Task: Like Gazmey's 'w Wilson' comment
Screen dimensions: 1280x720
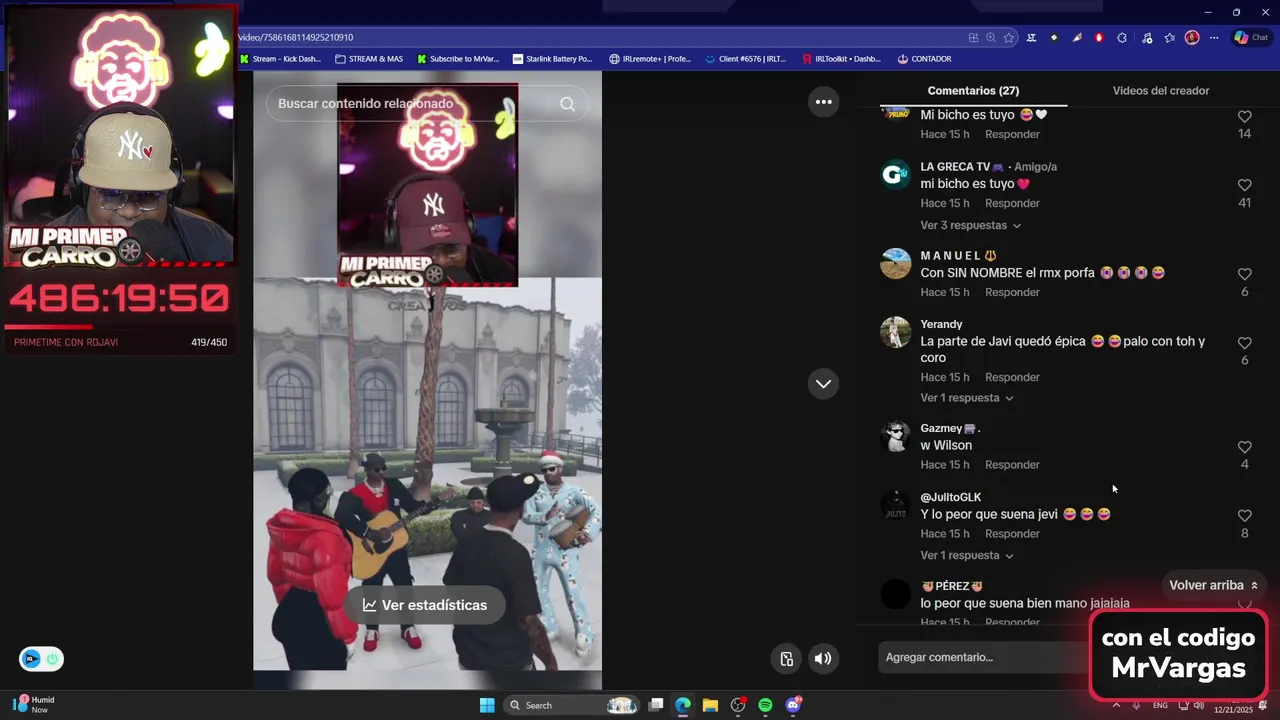Action: pyautogui.click(x=1244, y=447)
